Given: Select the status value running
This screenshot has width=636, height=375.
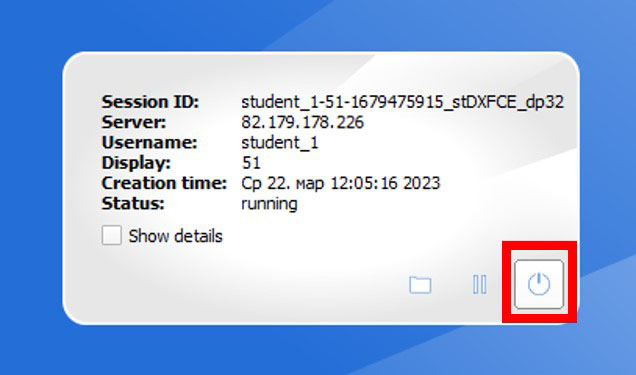Looking at the screenshot, I should 269,204.
